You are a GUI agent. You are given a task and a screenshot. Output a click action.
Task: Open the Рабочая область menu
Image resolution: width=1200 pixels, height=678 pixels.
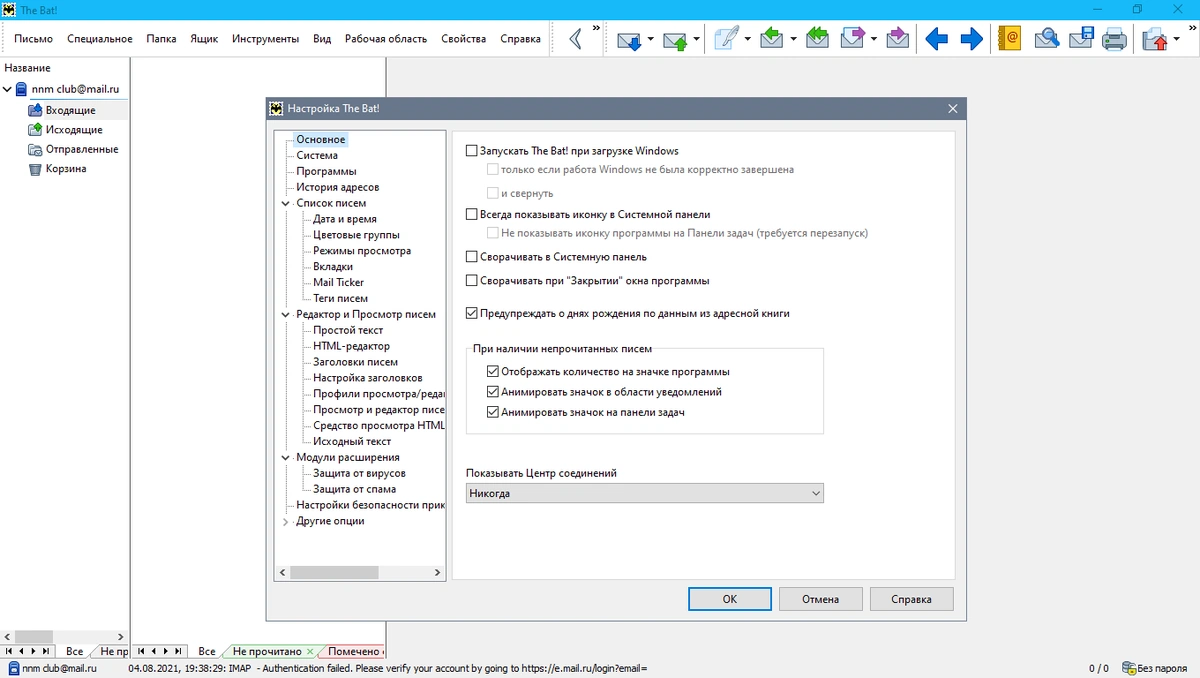pos(386,39)
